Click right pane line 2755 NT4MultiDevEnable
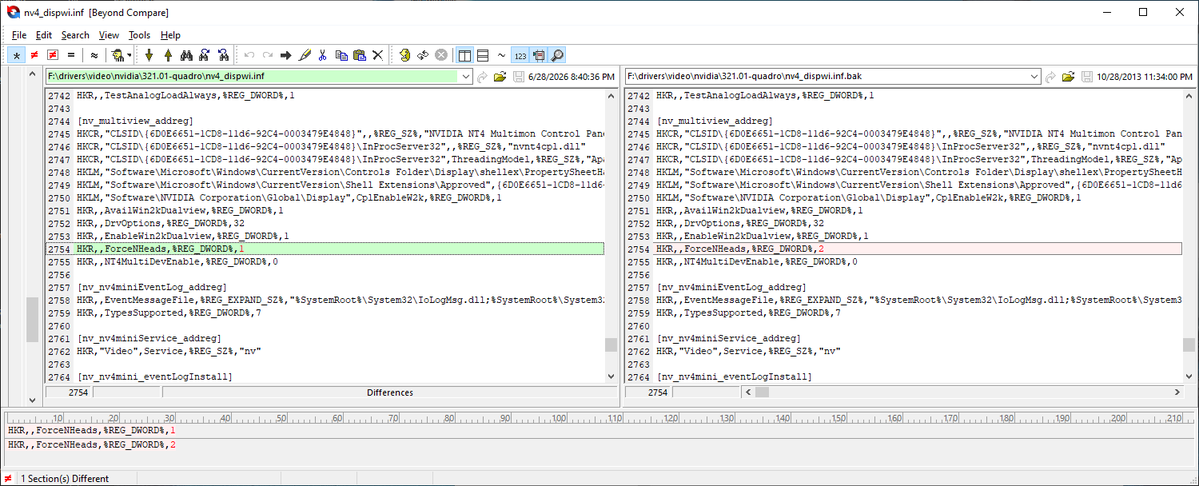1199x486 pixels. 757,261
